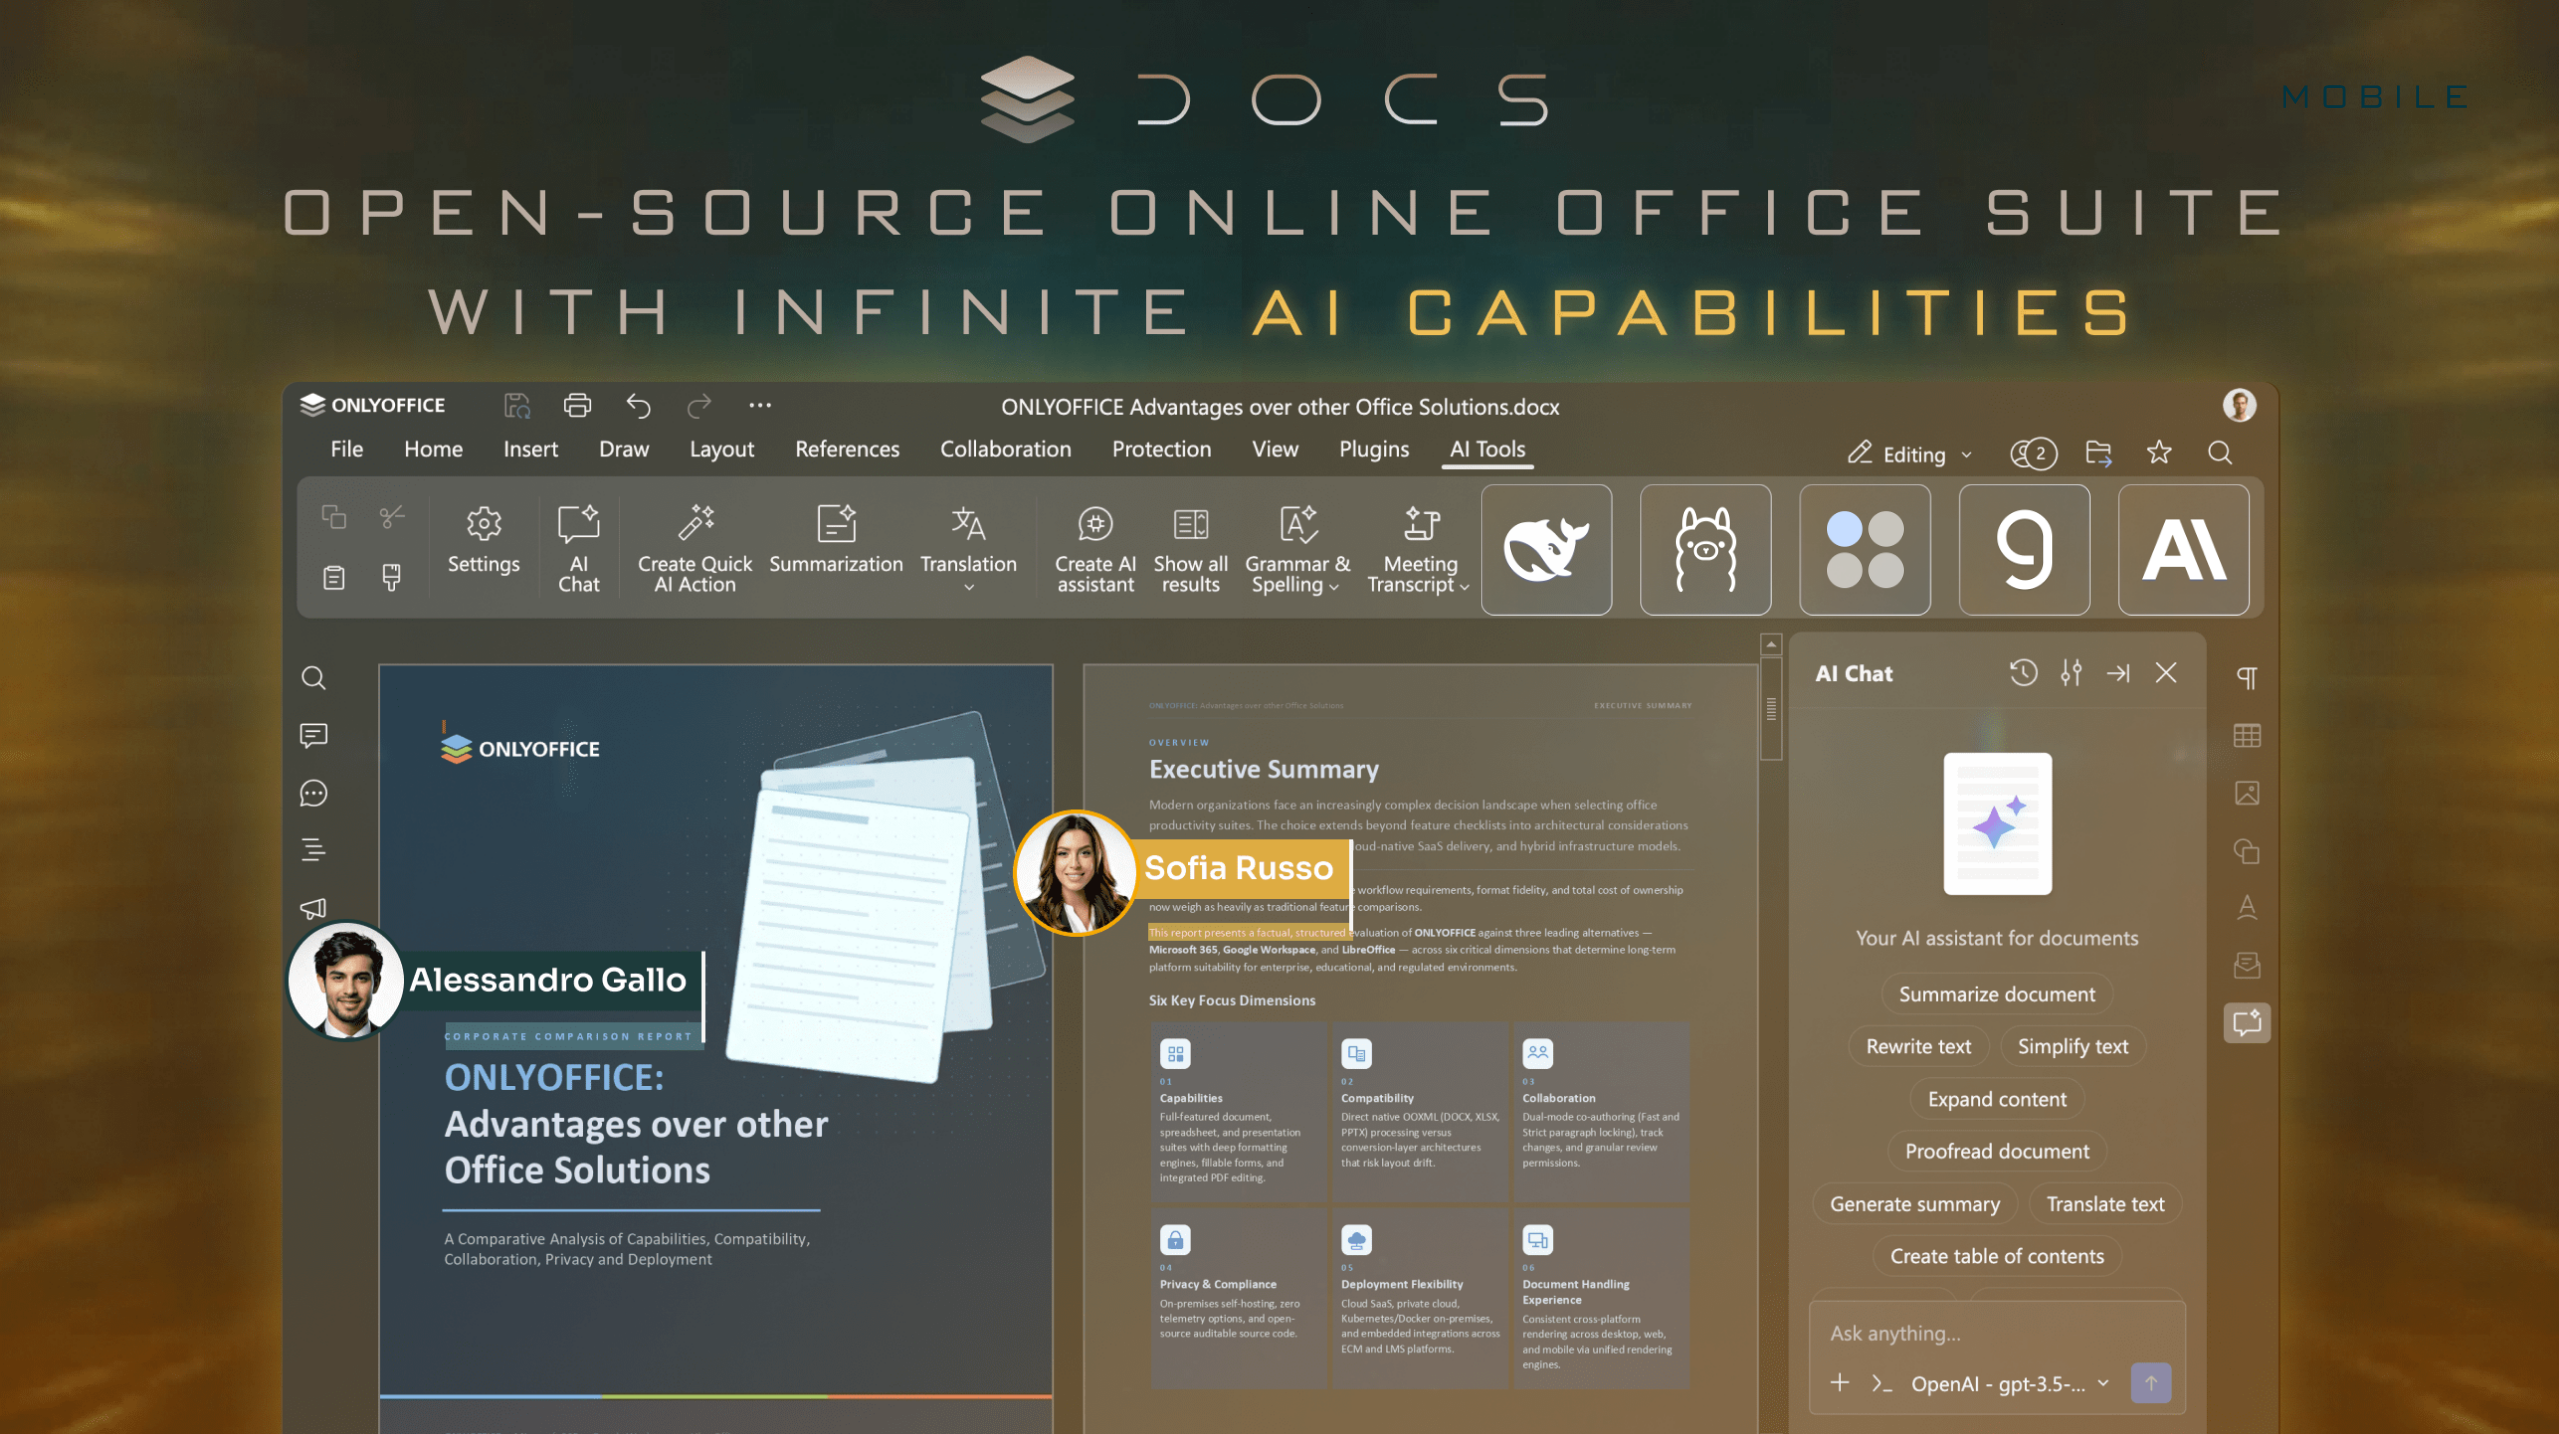The width and height of the screenshot is (2559, 1434).
Task: Undo the last action
Action: click(638, 405)
